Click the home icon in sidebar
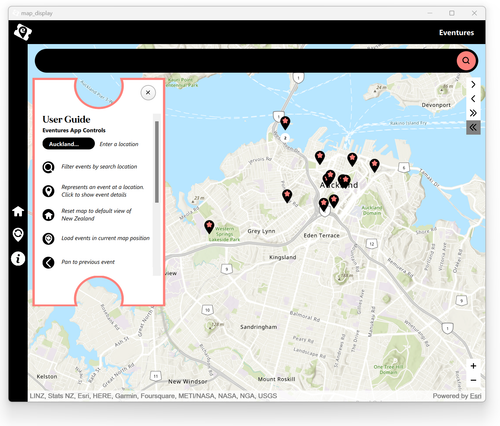 pos(18,211)
